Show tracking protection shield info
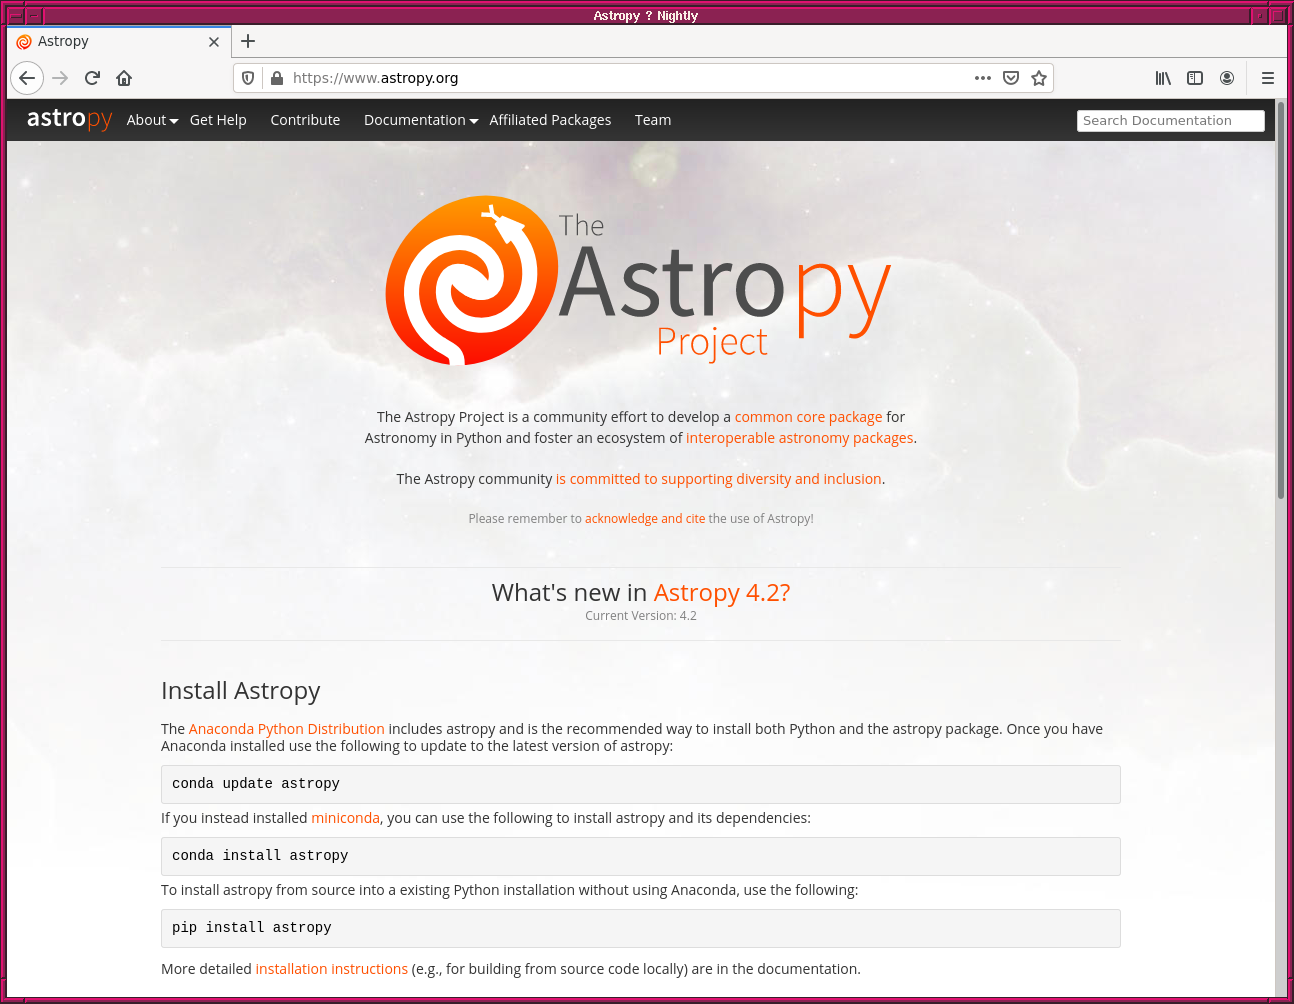Image resolution: width=1294 pixels, height=1004 pixels. point(248,78)
